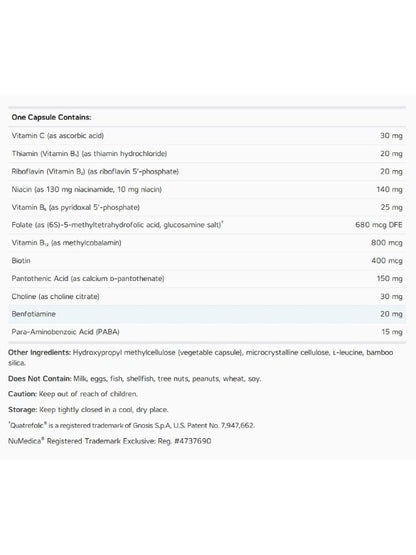Click the Choline citrate row
Image resolution: width=416 pixels, height=555 pixels.
207,296
